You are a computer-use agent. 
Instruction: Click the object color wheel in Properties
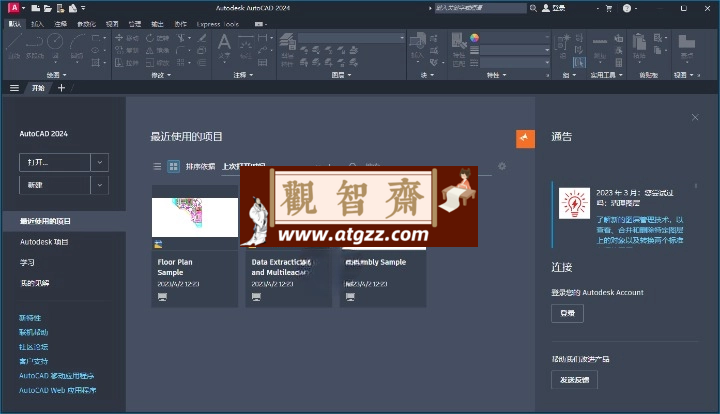(x=474, y=38)
